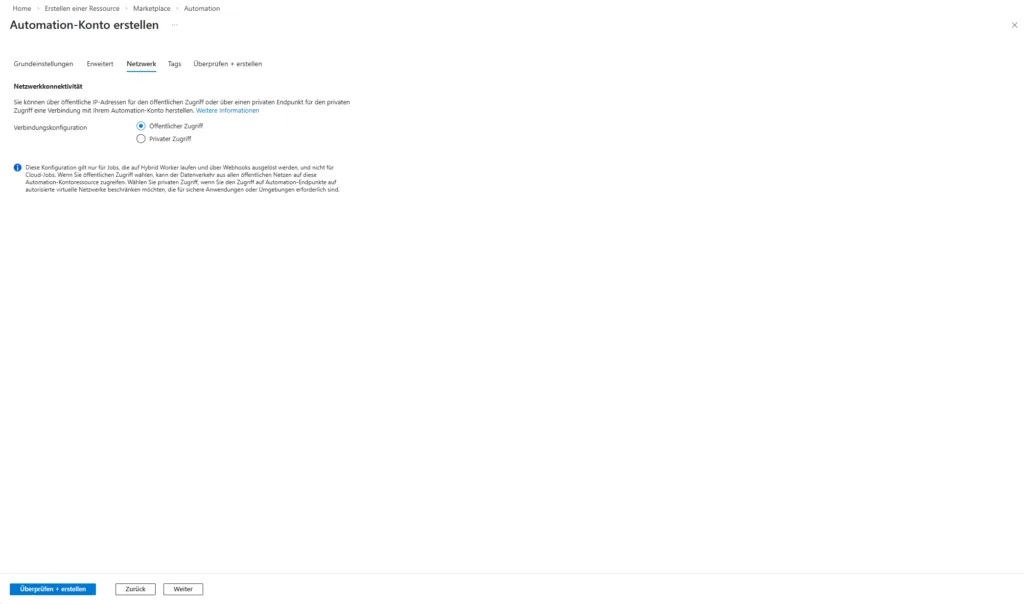The image size is (1024, 604).
Task: Click the blue info icon beside the note
Action: (x=18, y=168)
